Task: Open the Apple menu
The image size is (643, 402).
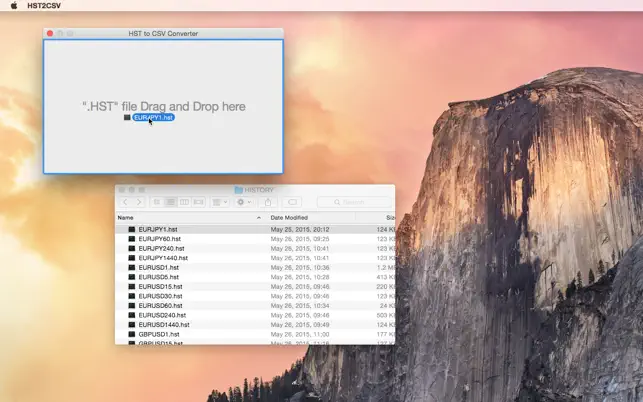Action: 14,6
